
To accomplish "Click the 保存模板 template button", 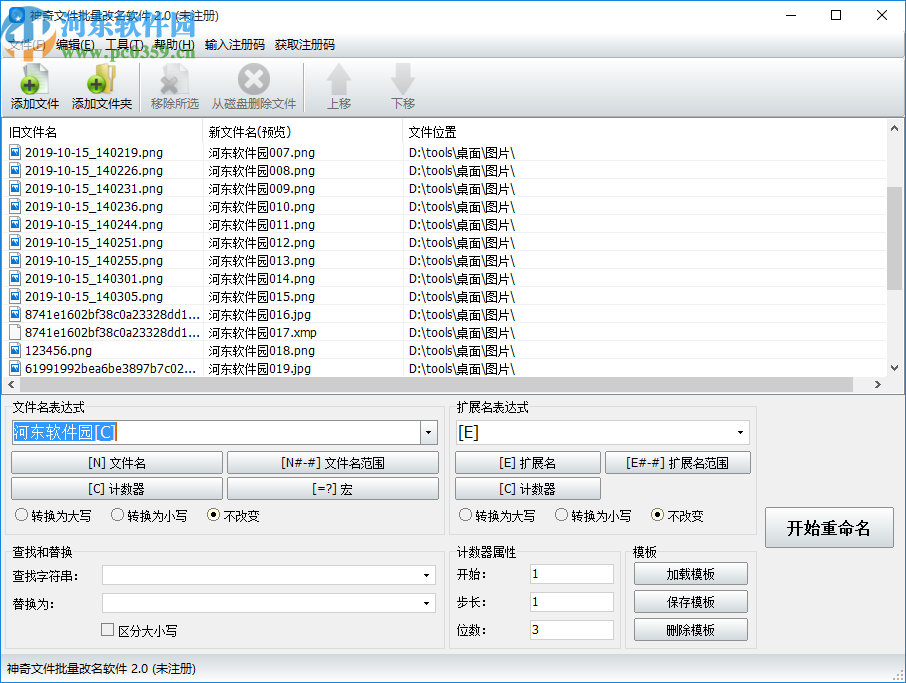I will click(690, 601).
